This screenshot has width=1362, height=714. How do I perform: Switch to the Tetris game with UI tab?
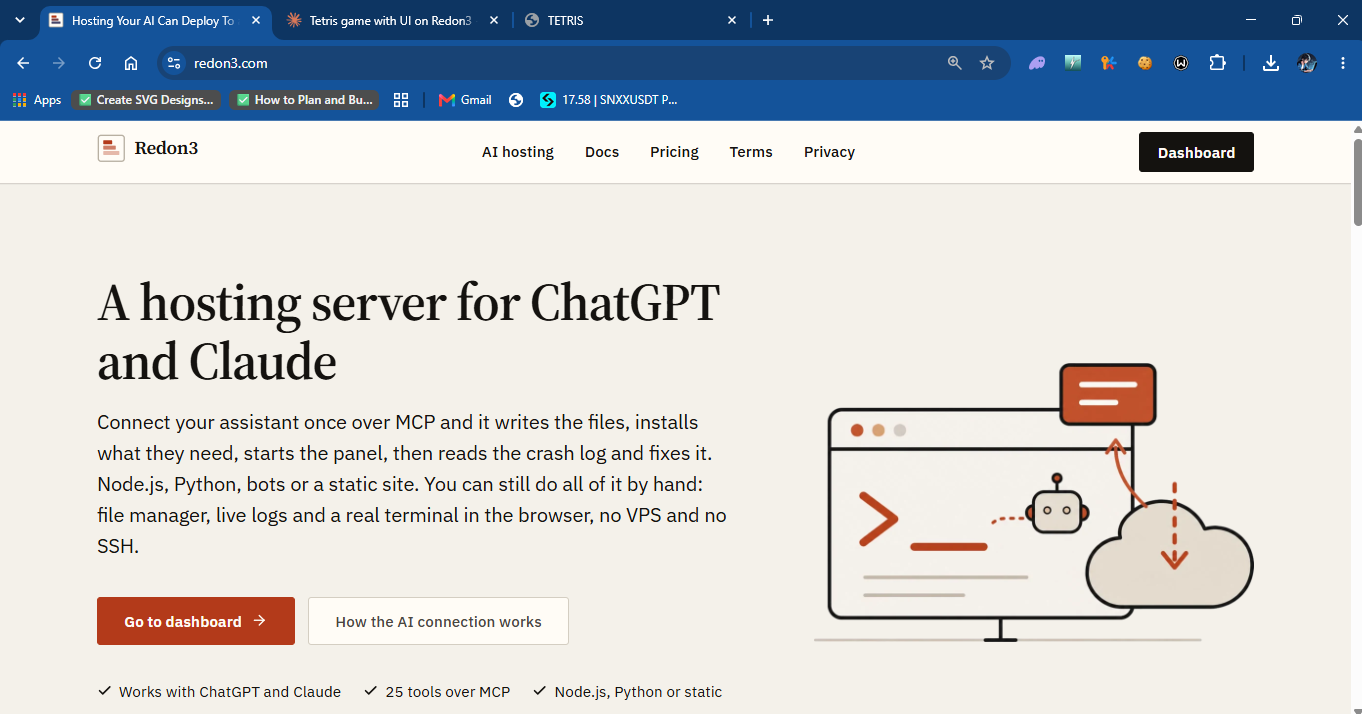coord(392,20)
